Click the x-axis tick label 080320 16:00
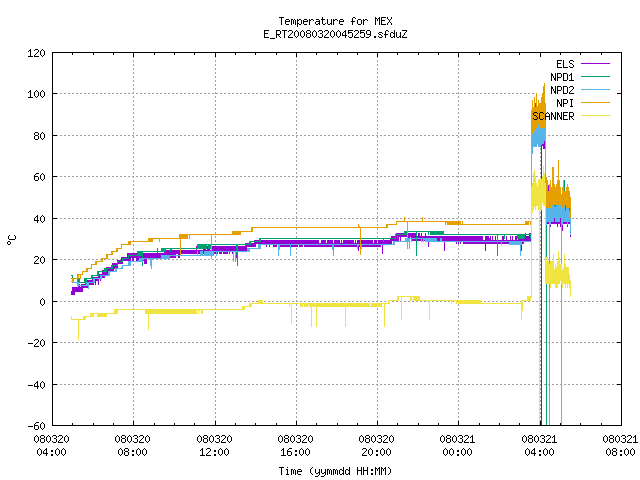This screenshot has width=640, height=480. point(296,446)
